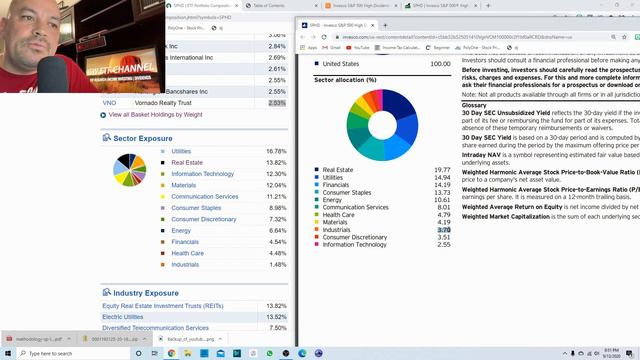Image resolution: width=640 pixels, height=360 pixels.
Task: Open View all Basket Holdings by Weight
Action: pyautogui.click(x=156, y=115)
